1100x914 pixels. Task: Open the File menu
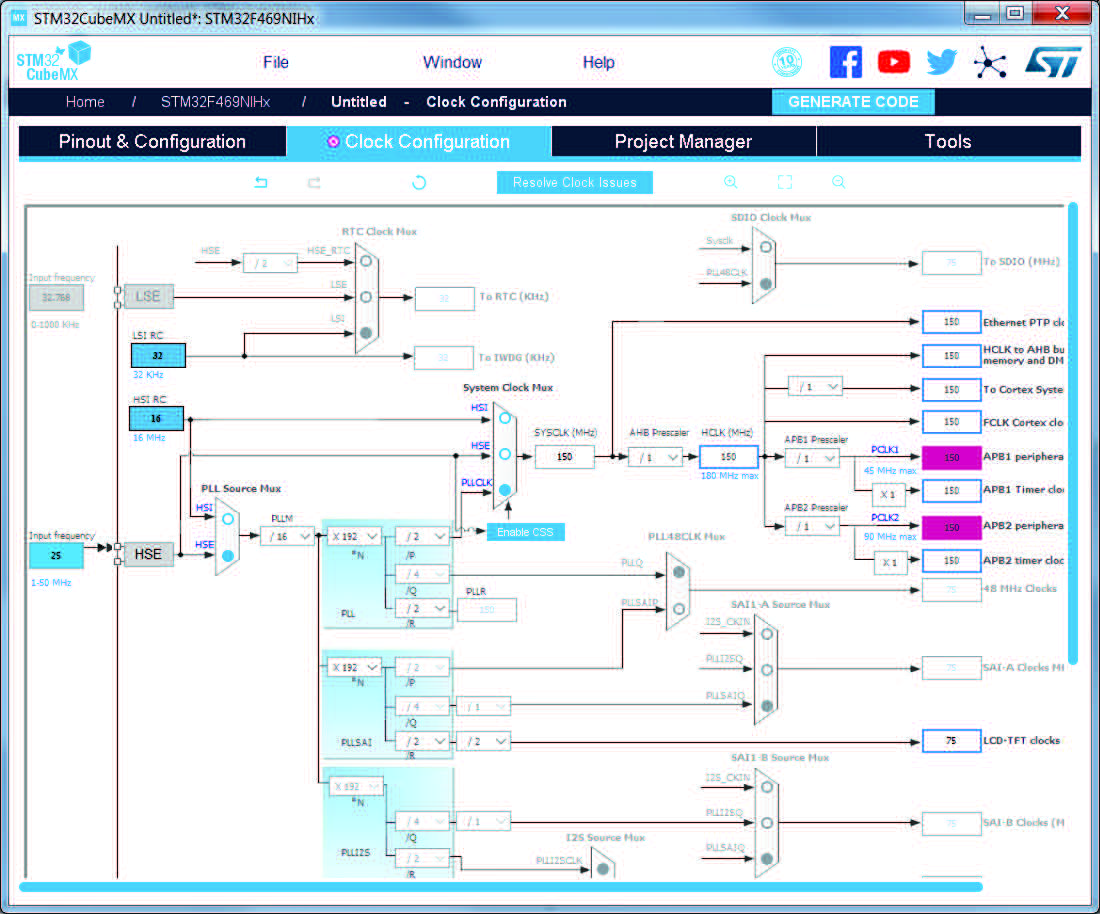click(276, 62)
